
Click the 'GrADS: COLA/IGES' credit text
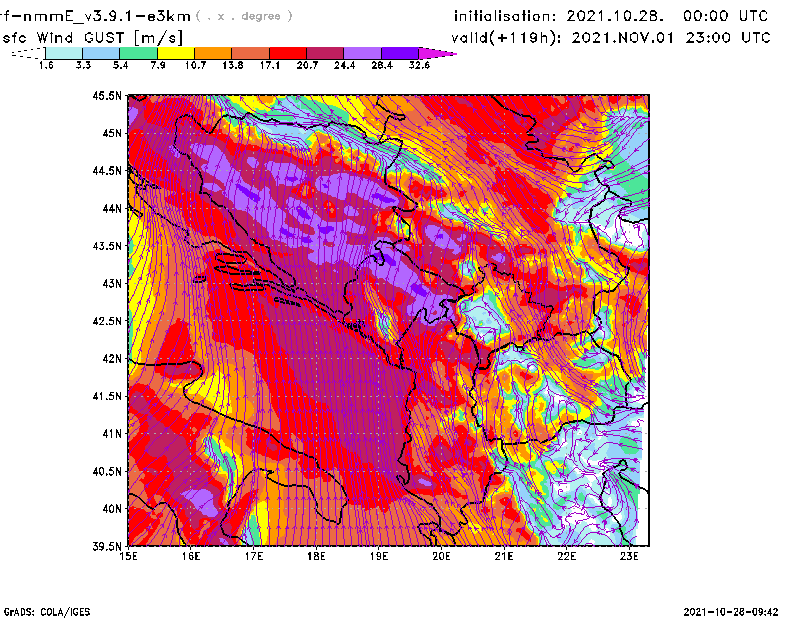coord(47,612)
